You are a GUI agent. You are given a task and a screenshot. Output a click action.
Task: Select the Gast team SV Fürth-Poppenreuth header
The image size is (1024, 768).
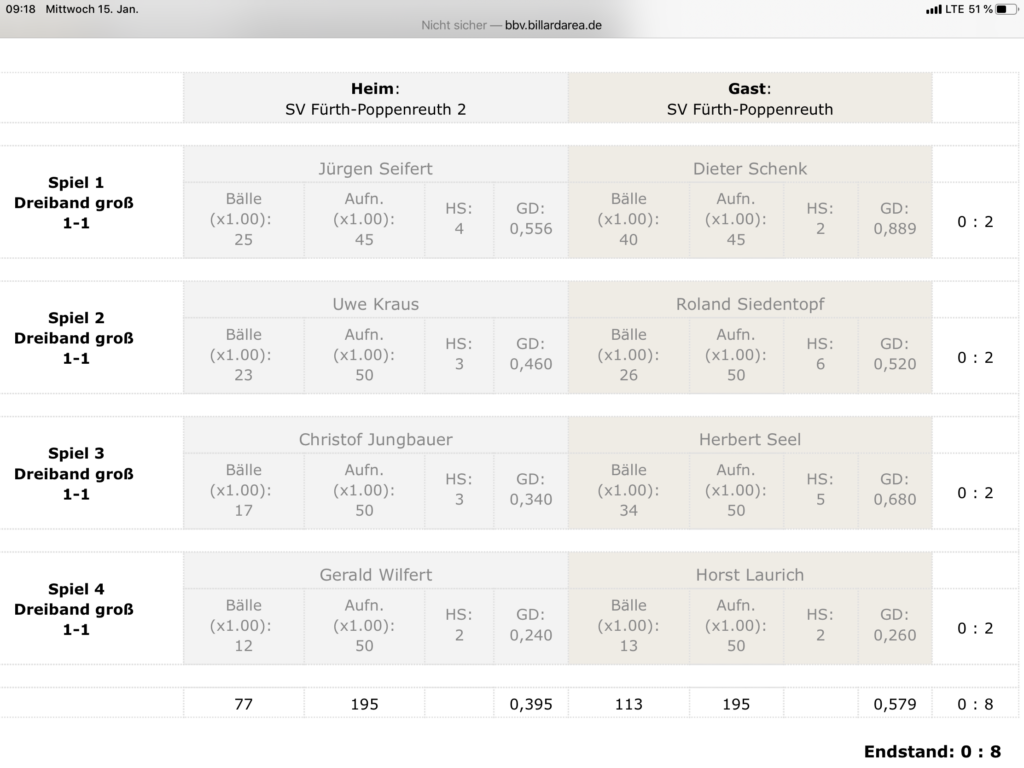750,99
